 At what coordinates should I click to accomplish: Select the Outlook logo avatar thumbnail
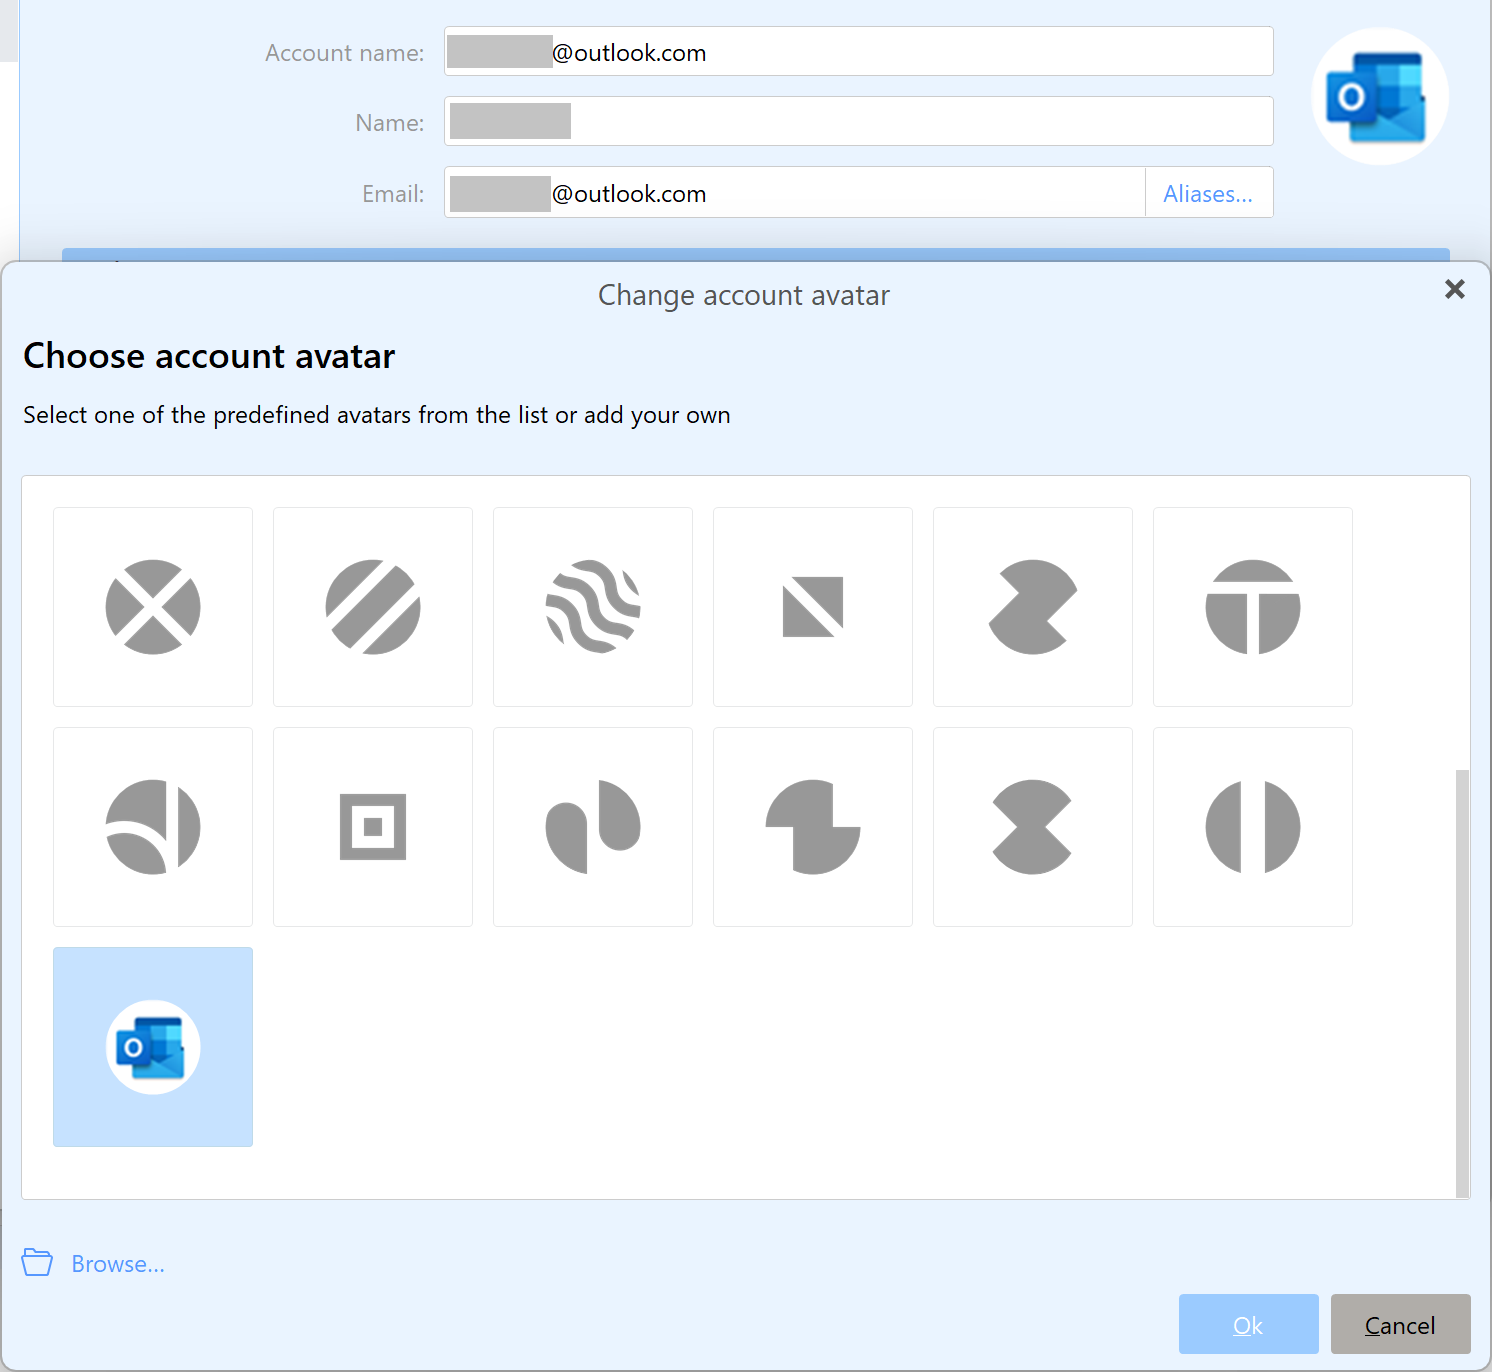[x=153, y=1047]
